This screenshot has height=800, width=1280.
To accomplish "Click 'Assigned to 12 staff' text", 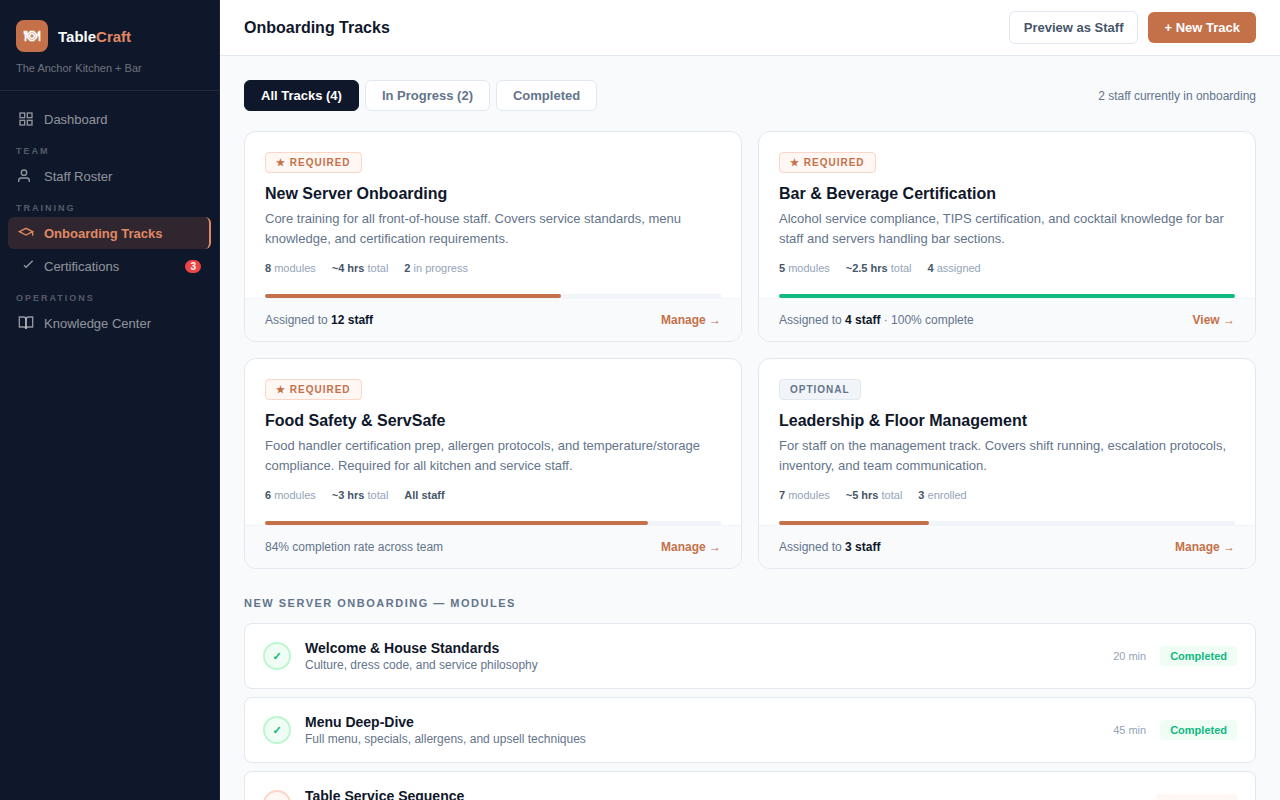I will click(319, 320).
